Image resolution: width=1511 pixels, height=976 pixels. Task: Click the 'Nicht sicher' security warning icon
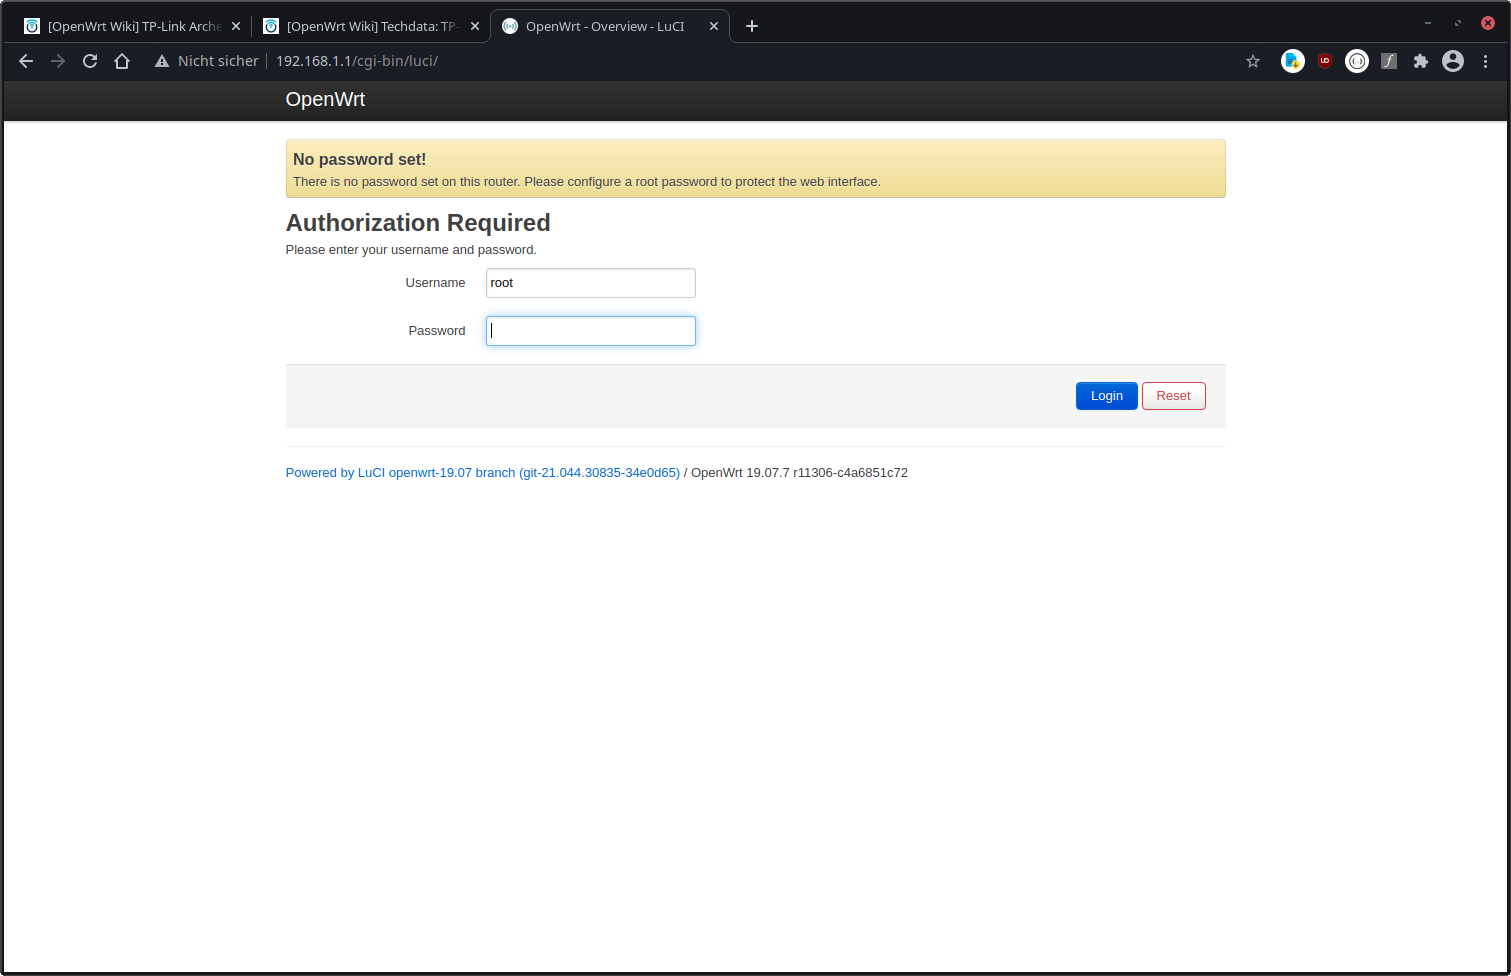coord(162,61)
